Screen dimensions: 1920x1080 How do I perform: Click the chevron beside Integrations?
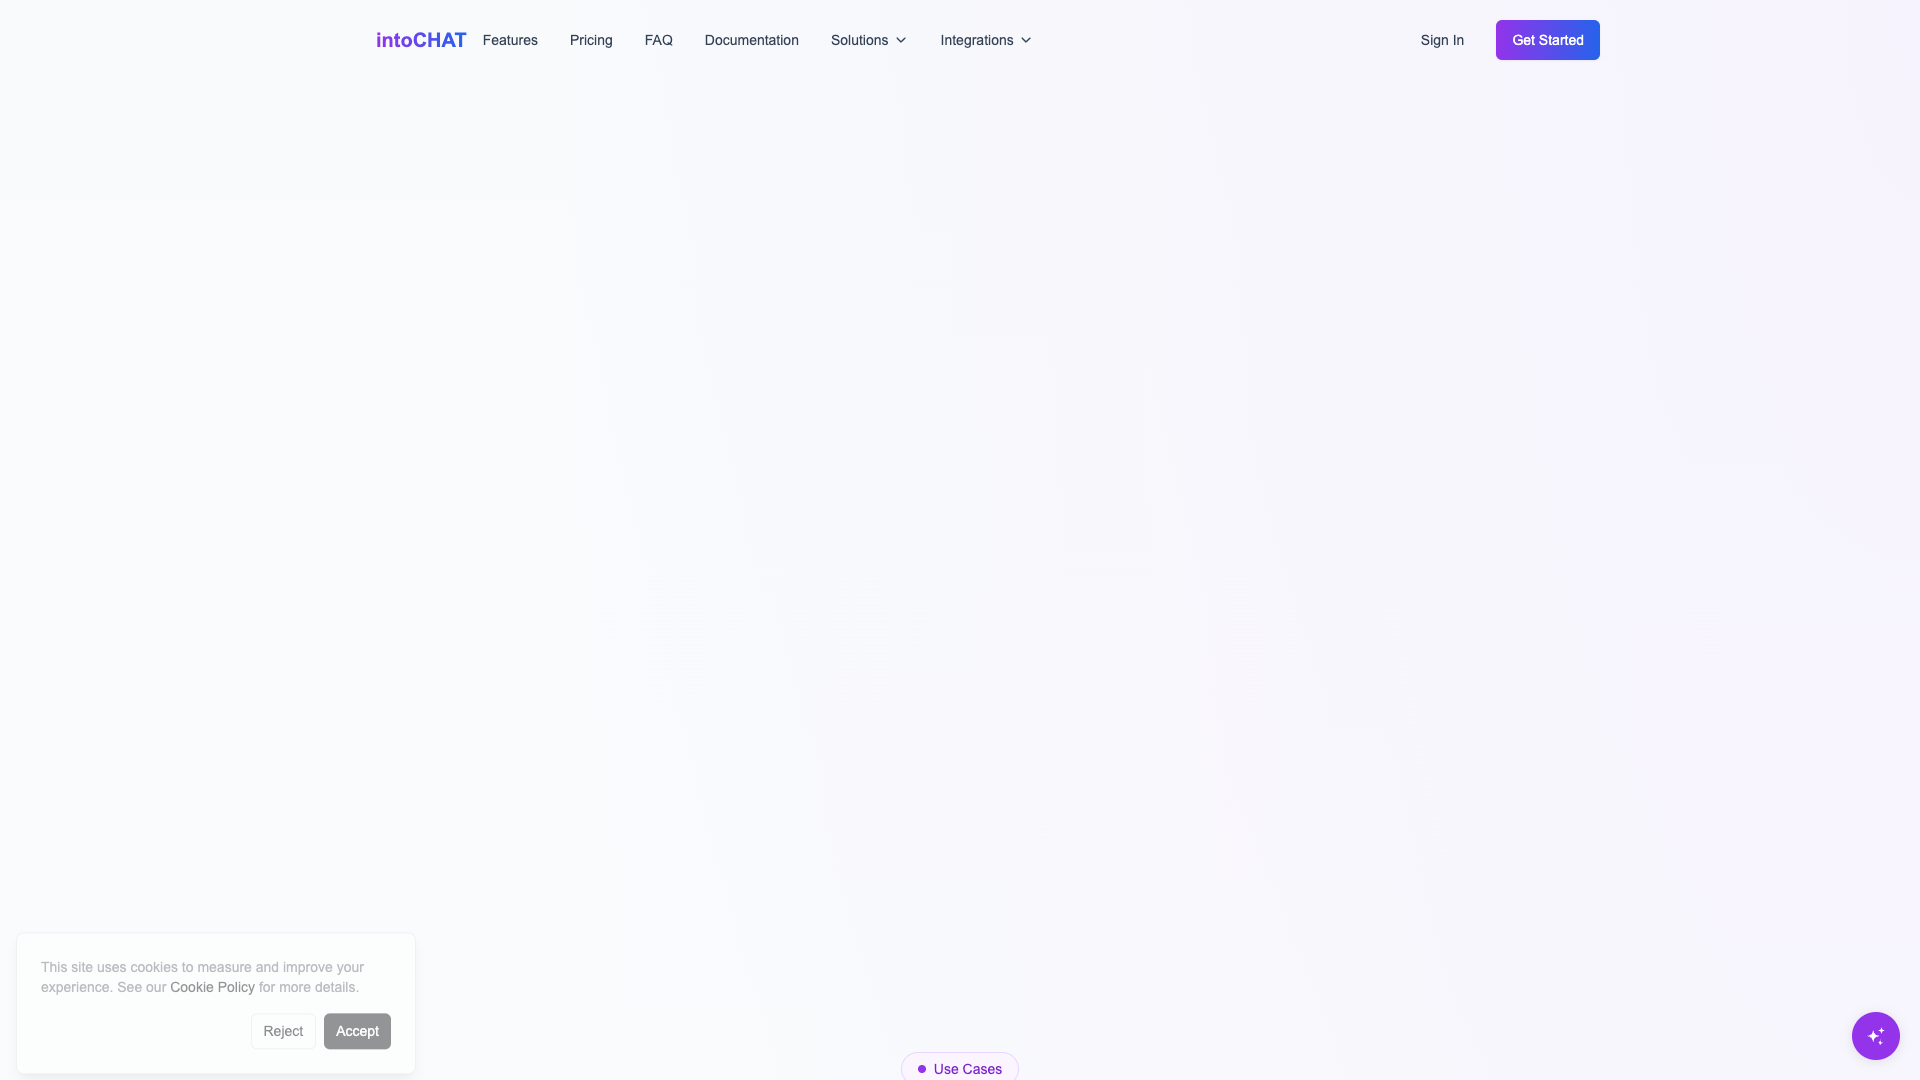click(1026, 40)
